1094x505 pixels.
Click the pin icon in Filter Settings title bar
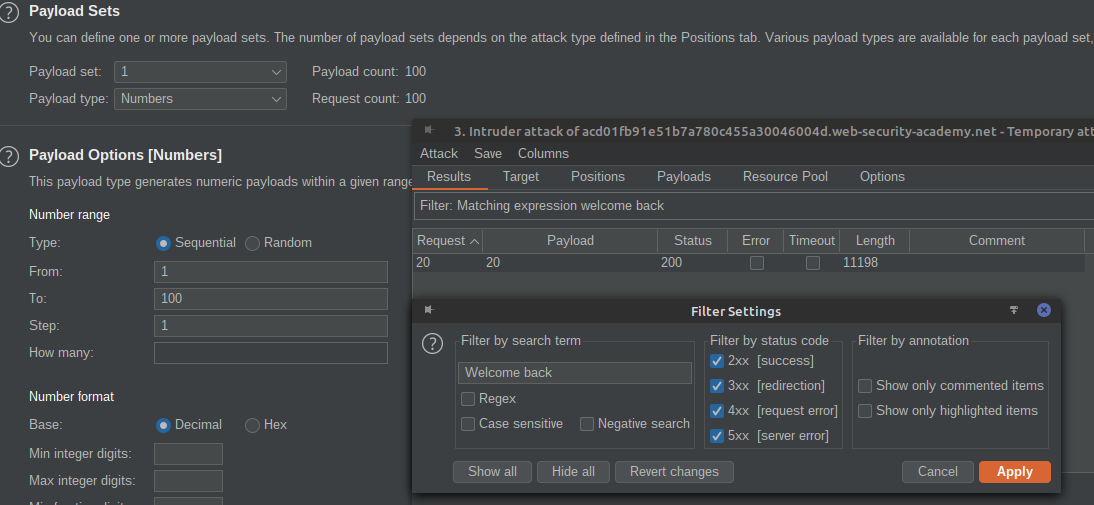pyautogui.click(x=1014, y=310)
